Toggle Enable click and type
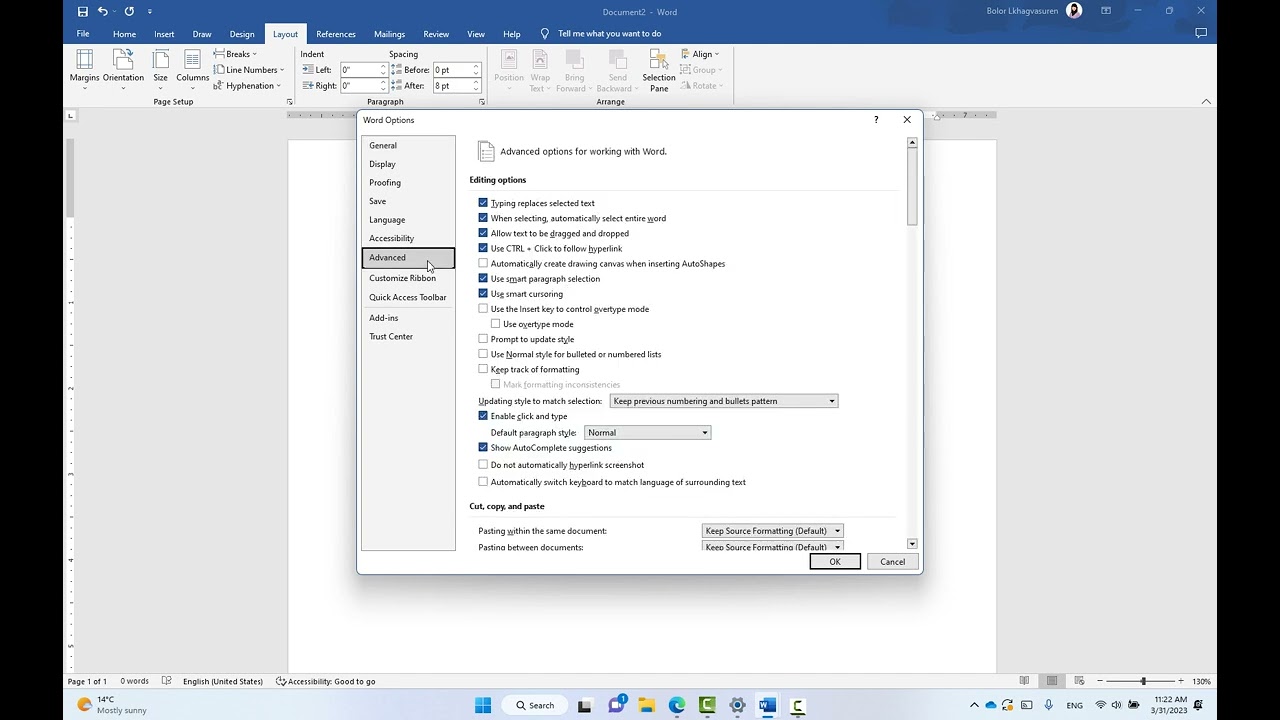 pyautogui.click(x=483, y=416)
